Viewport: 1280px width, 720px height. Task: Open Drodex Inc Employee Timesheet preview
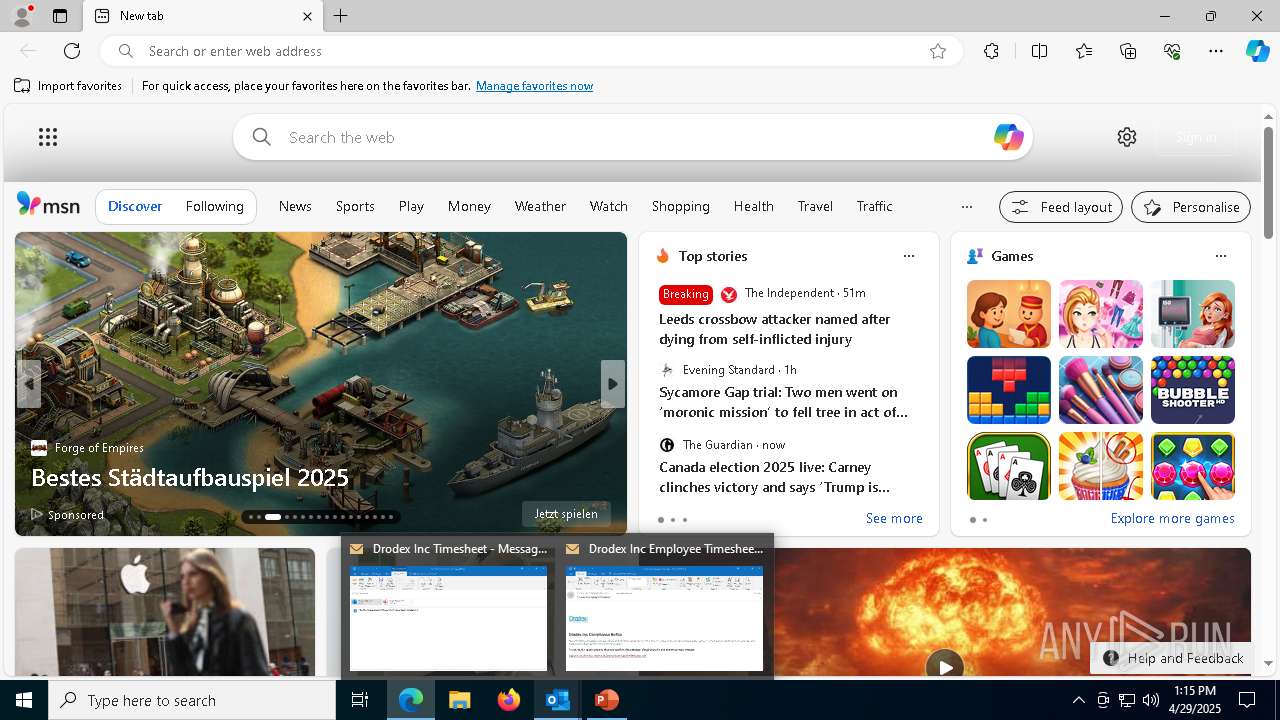click(x=664, y=608)
